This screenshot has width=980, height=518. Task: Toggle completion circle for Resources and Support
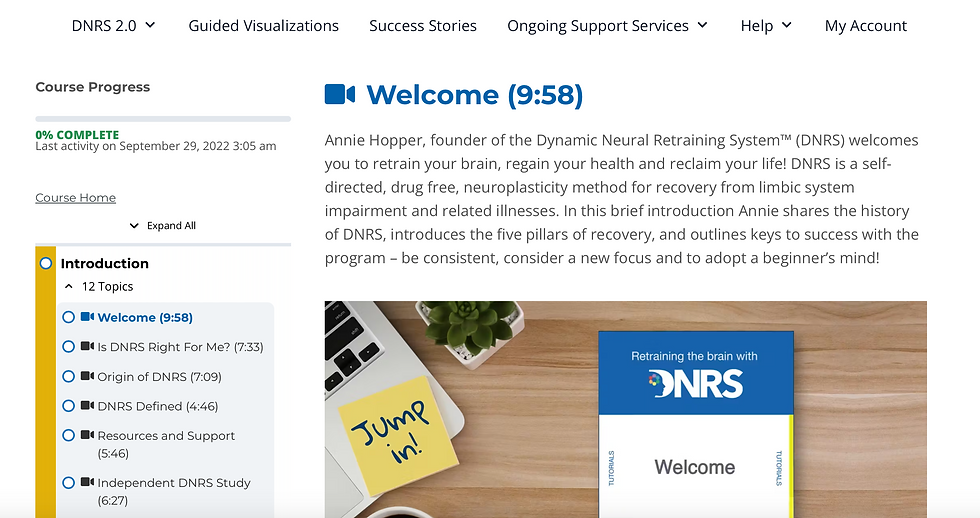(69, 436)
